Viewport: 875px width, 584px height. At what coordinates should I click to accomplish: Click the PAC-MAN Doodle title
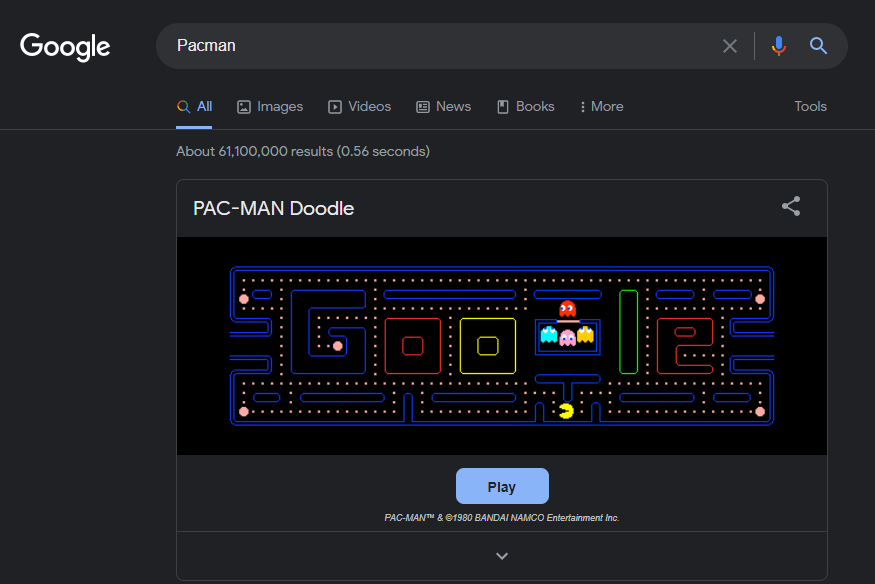pyautogui.click(x=273, y=209)
